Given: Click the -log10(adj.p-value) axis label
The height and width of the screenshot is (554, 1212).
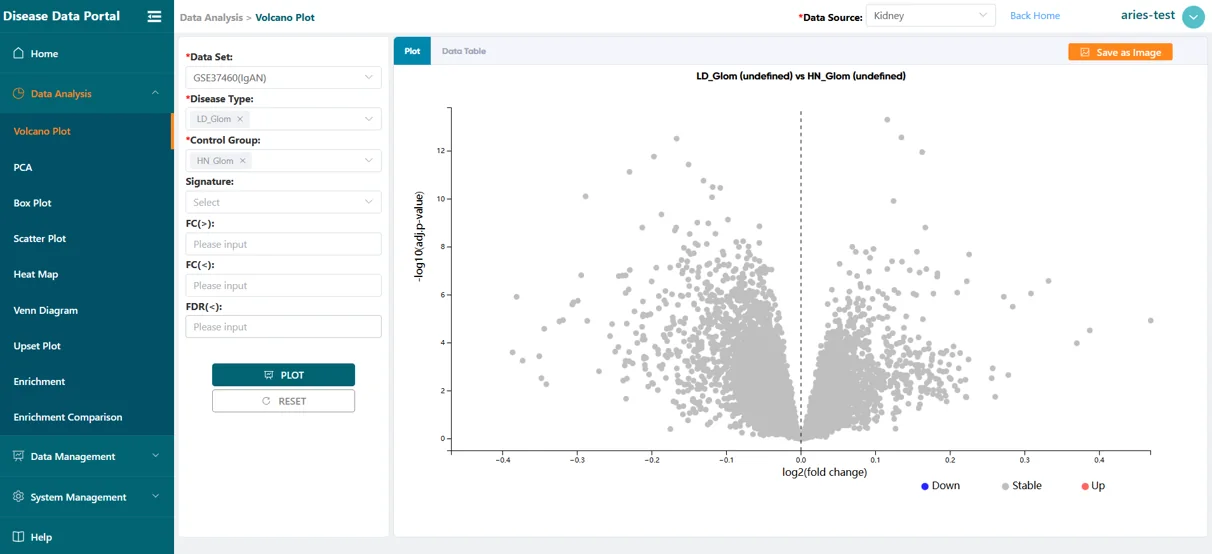Looking at the screenshot, I should pos(420,235).
